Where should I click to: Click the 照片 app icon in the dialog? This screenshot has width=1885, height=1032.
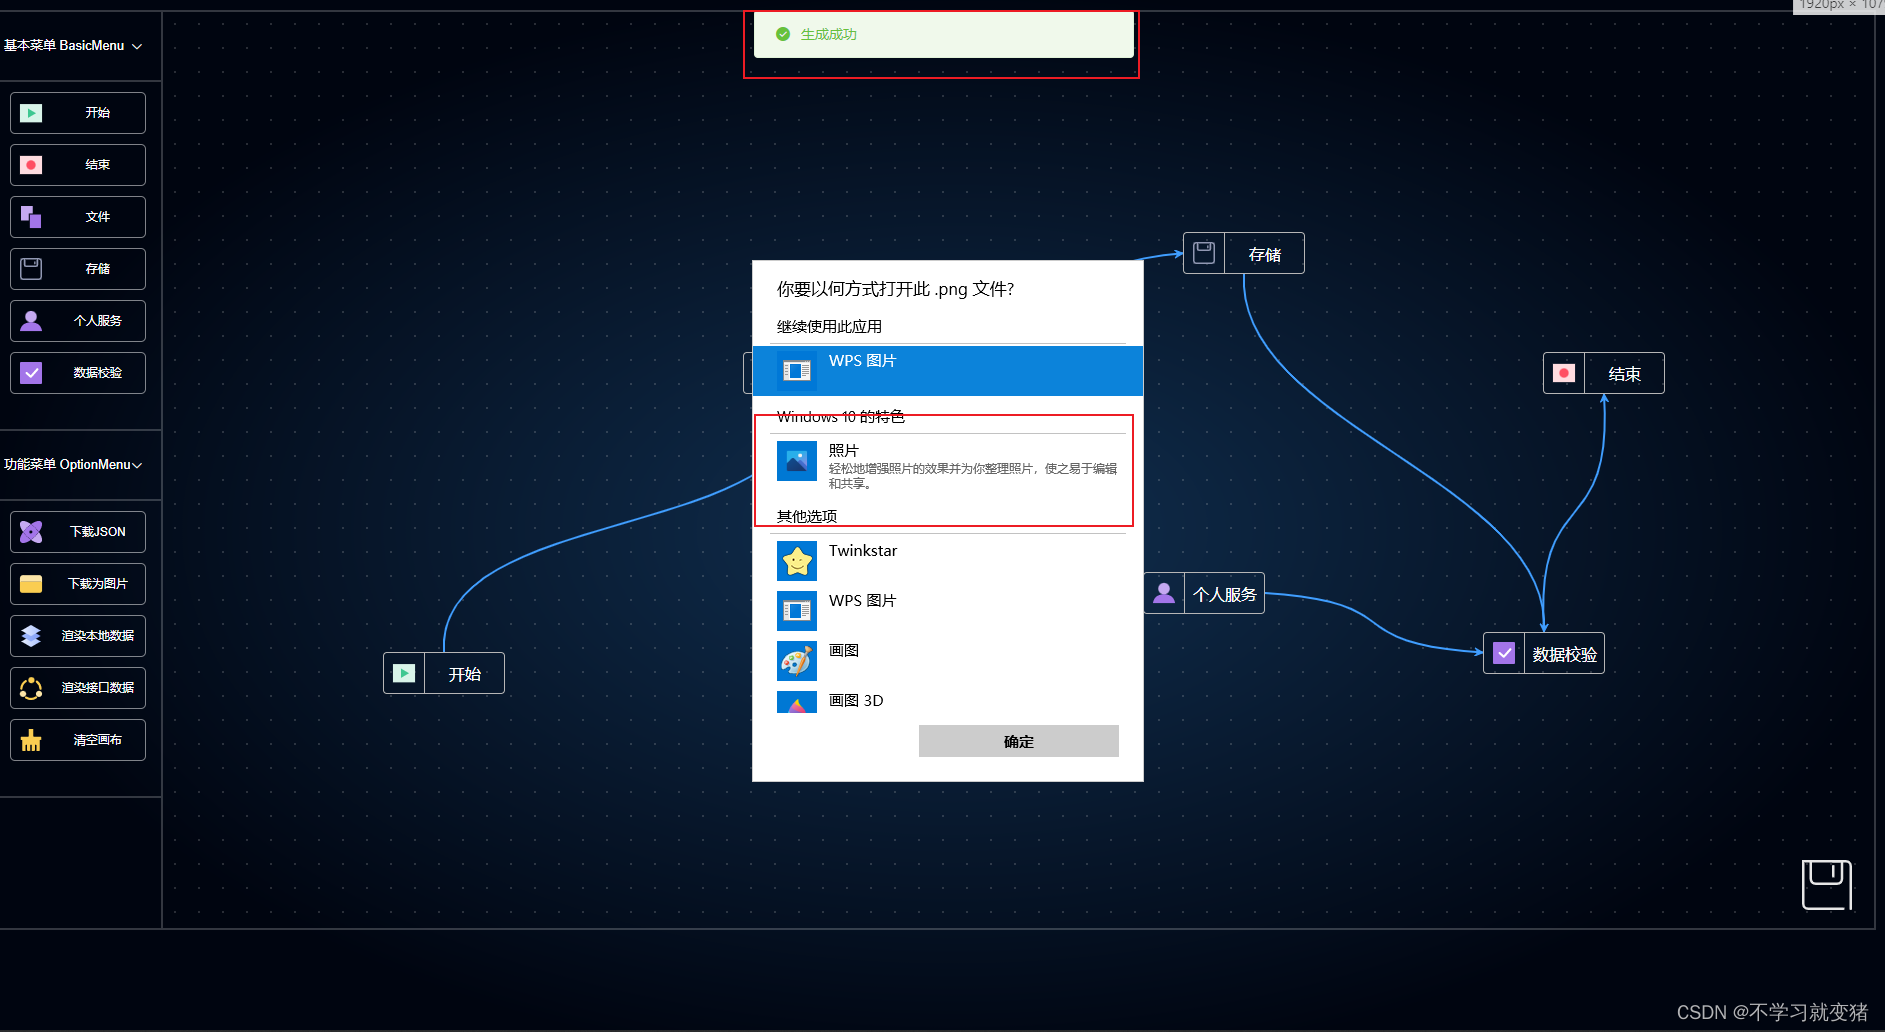point(797,461)
